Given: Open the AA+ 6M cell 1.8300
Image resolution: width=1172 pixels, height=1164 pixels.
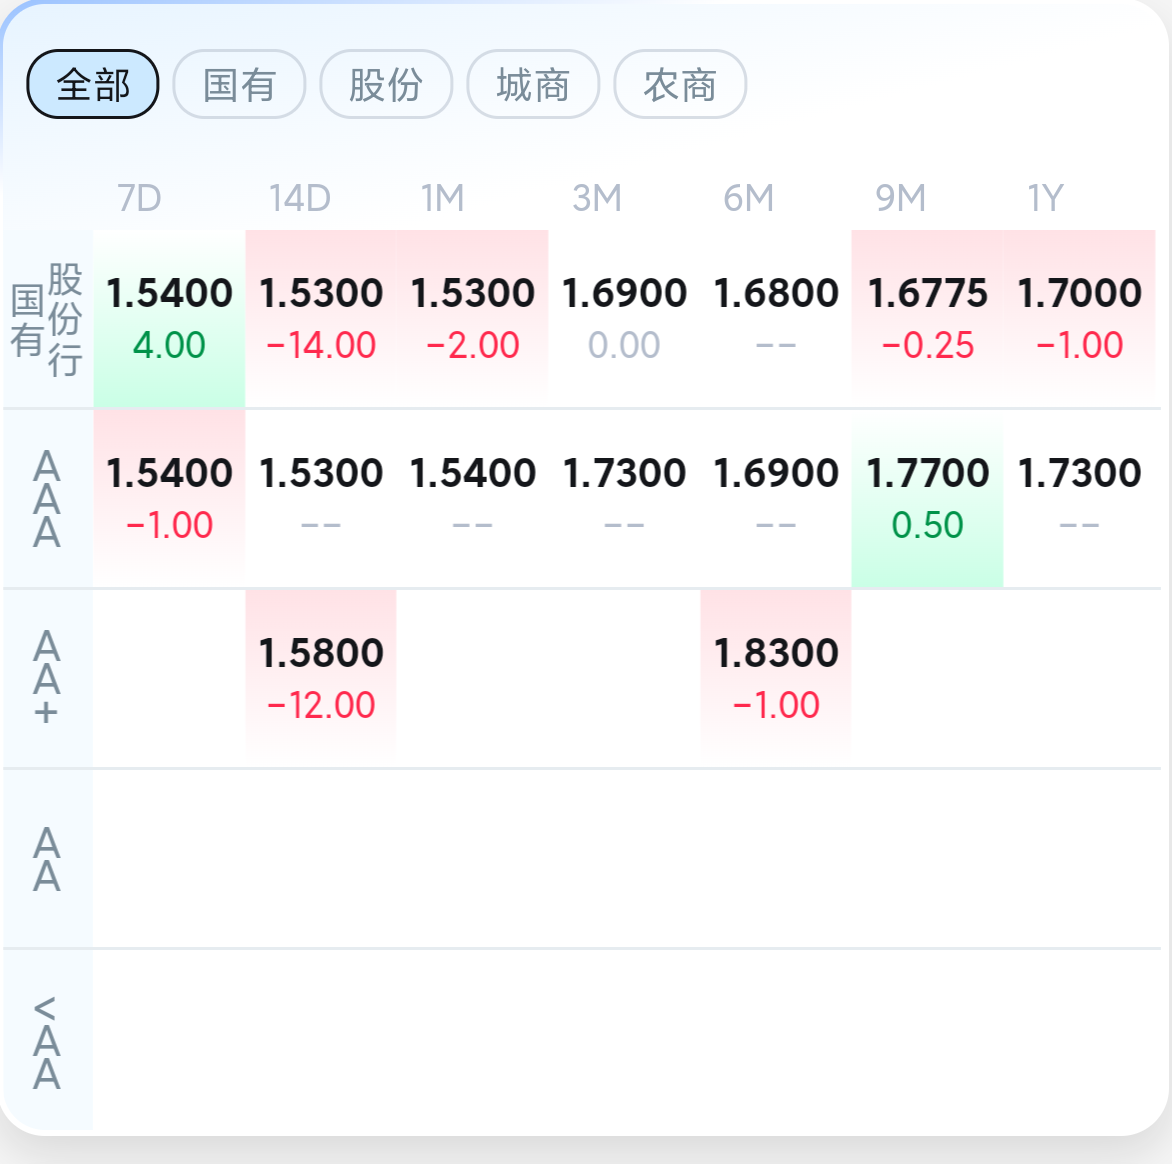Looking at the screenshot, I should (x=776, y=679).
